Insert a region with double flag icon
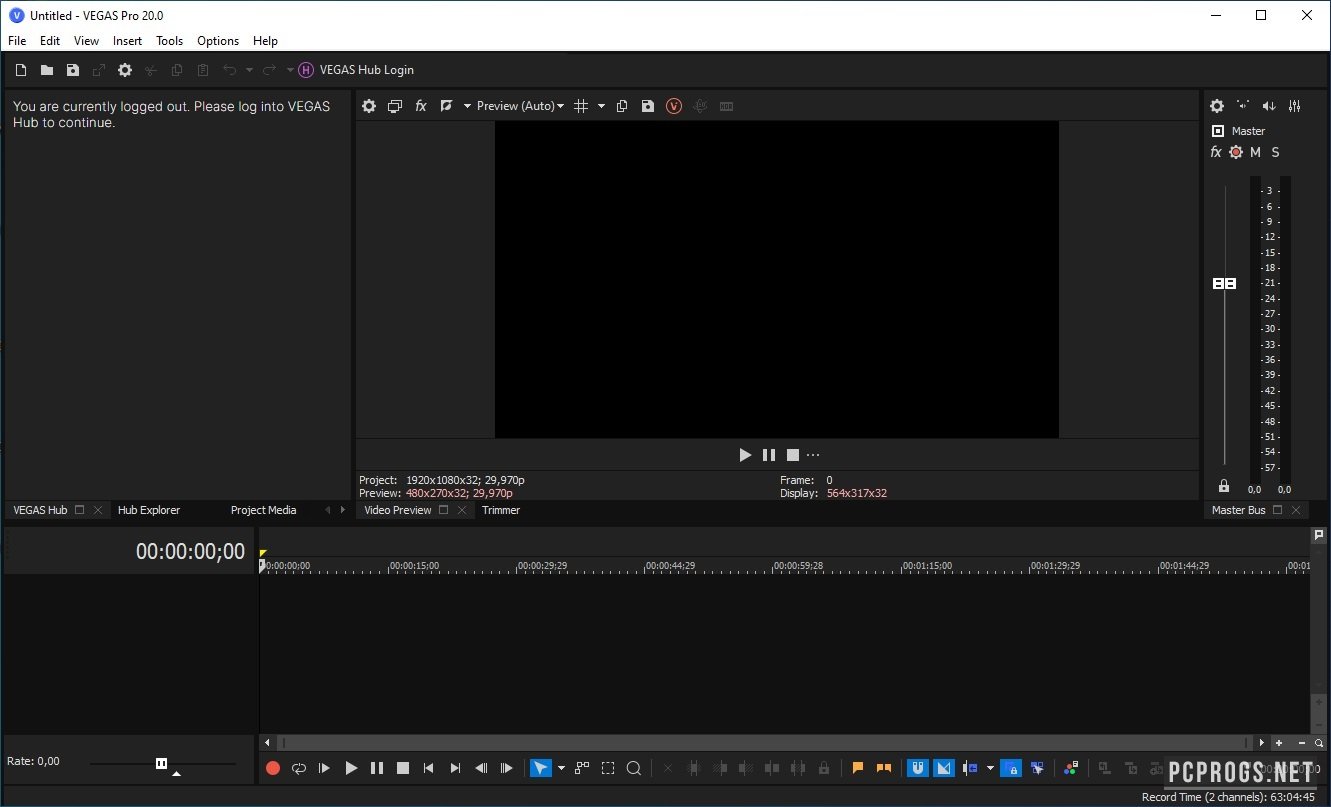 click(884, 768)
